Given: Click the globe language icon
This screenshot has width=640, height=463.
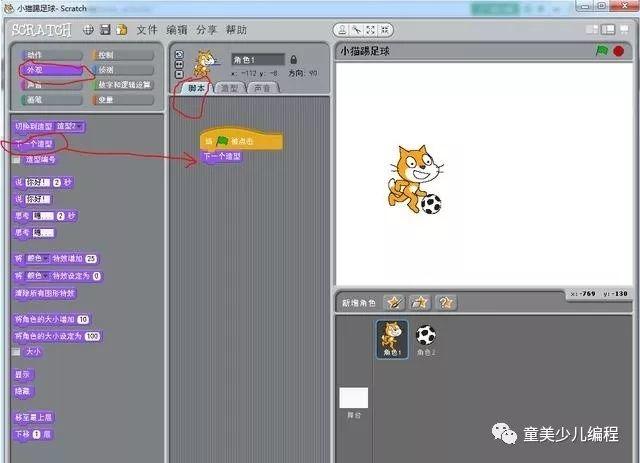Looking at the screenshot, I should point(88,30).
